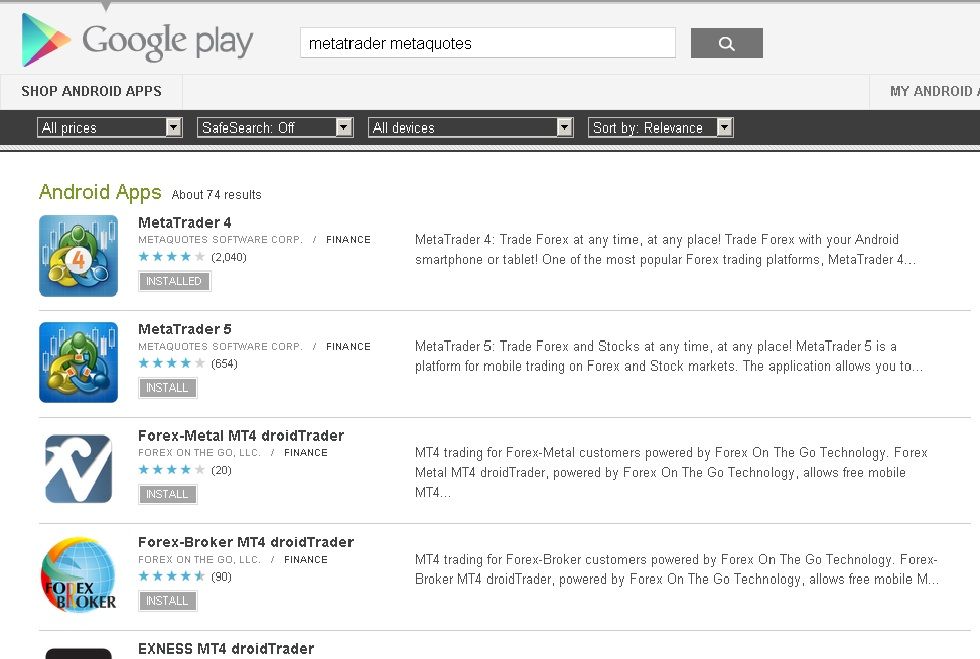Install the MetaTrader 5 app
This screenshot has height=659, width=980.
[x=168, y=388]
